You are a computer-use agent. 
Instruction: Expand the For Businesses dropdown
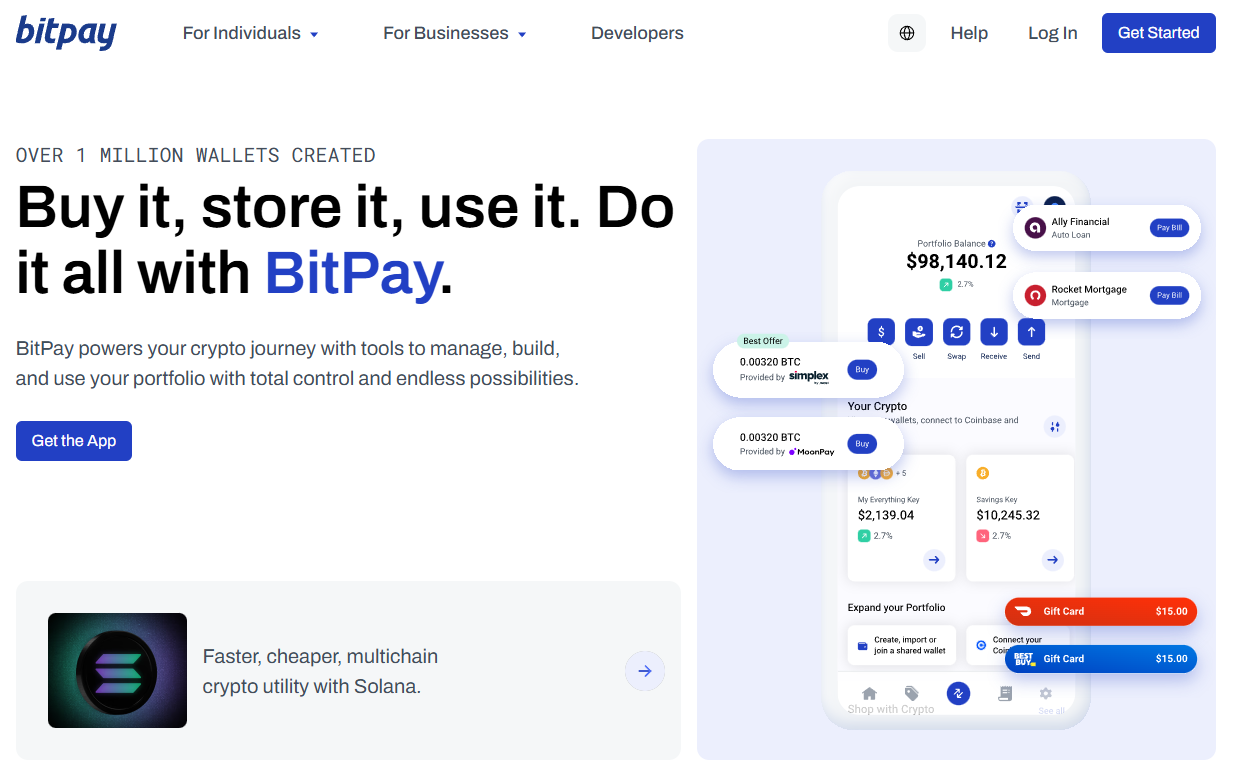455,33
